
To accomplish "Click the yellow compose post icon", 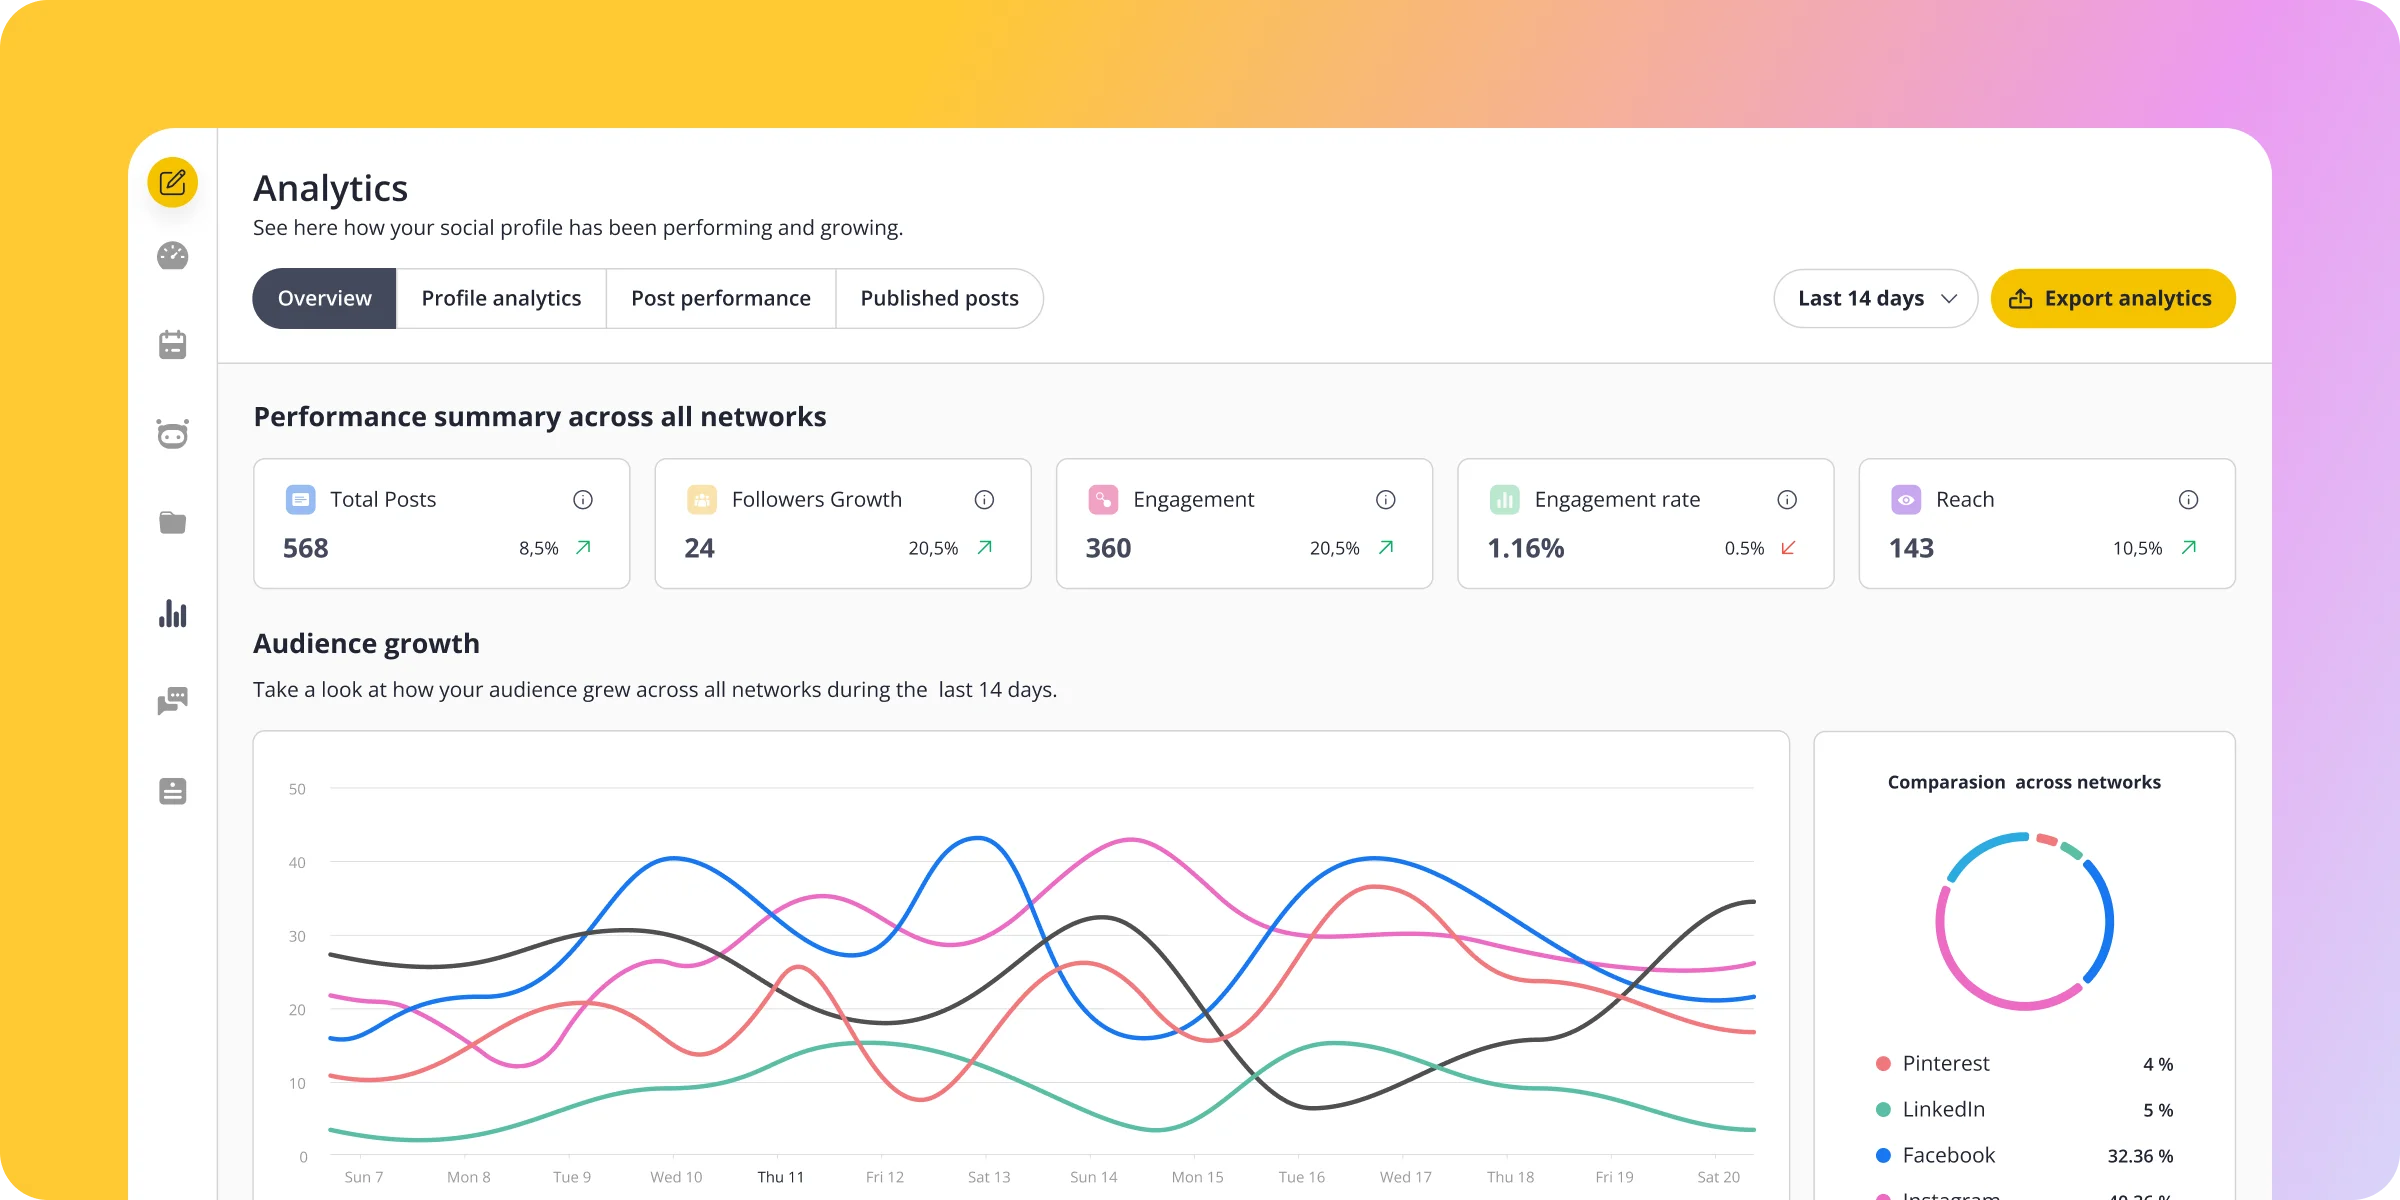I will (x=173, y=183).
